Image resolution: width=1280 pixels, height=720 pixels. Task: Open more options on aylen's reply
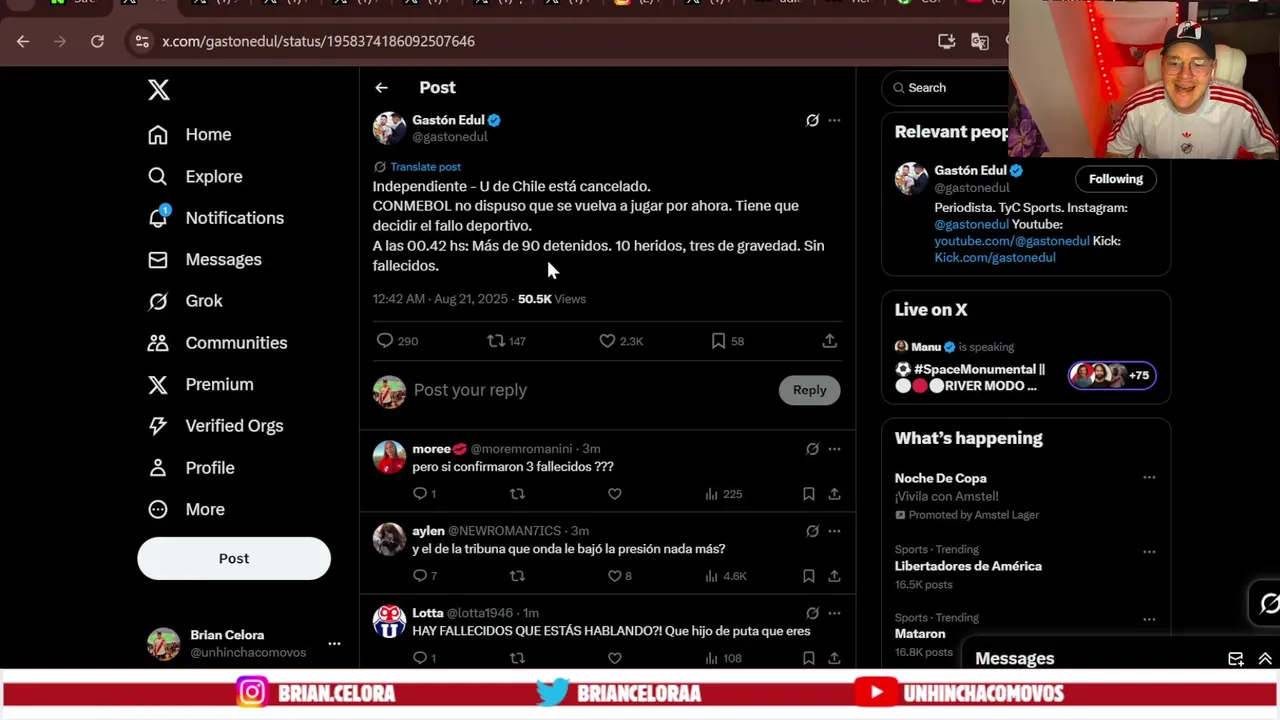834,531
